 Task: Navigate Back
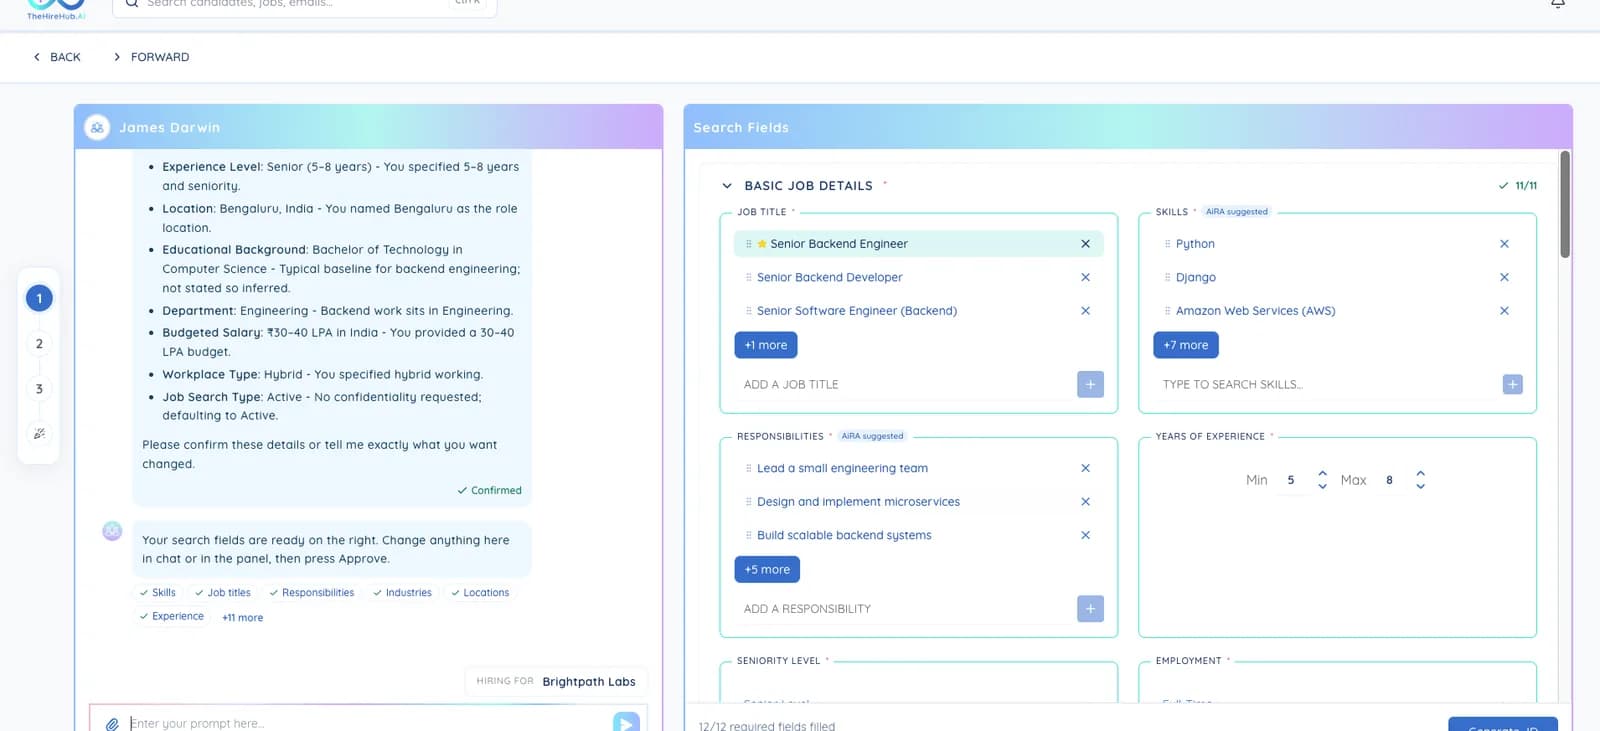(x=57, y=57)
